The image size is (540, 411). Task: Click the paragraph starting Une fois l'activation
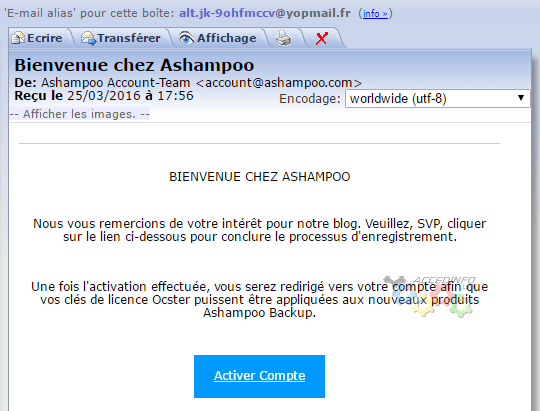(260, 300)
